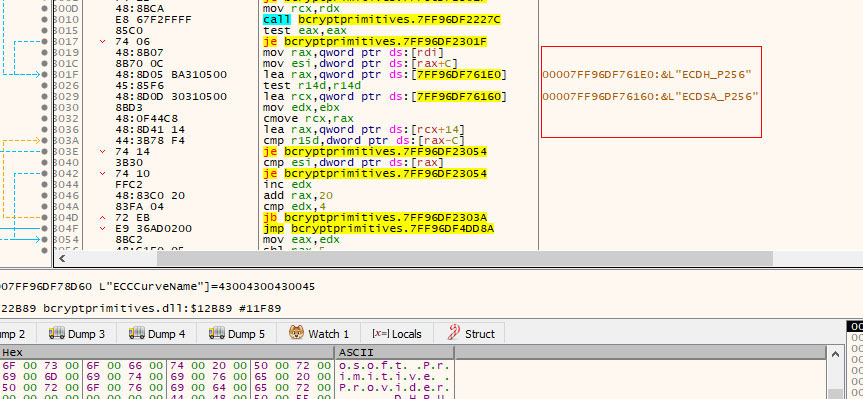Click the dump pane scroll up arrow
The width and height of the screenshot is (863, 399).
(834, 353)
